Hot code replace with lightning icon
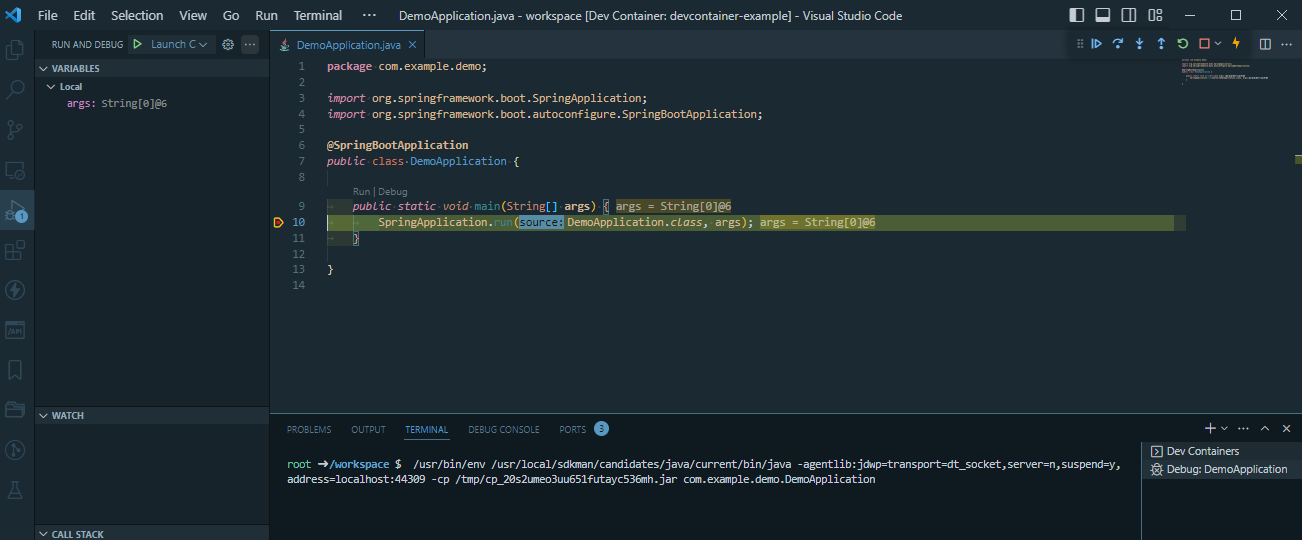Viewport: 1302px width, 540px height. click(1236, 44)
